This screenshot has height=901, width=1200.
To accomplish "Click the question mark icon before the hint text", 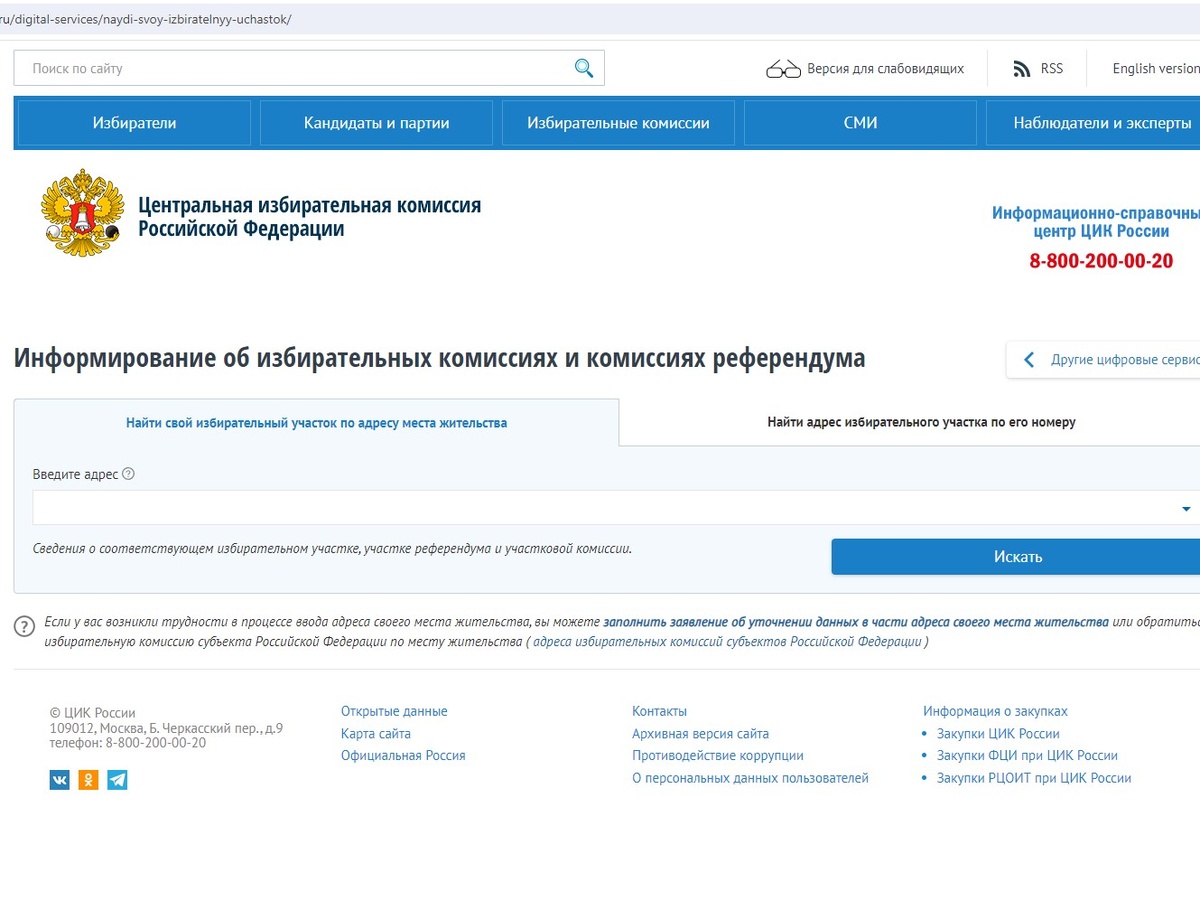I will pos(25,627).
